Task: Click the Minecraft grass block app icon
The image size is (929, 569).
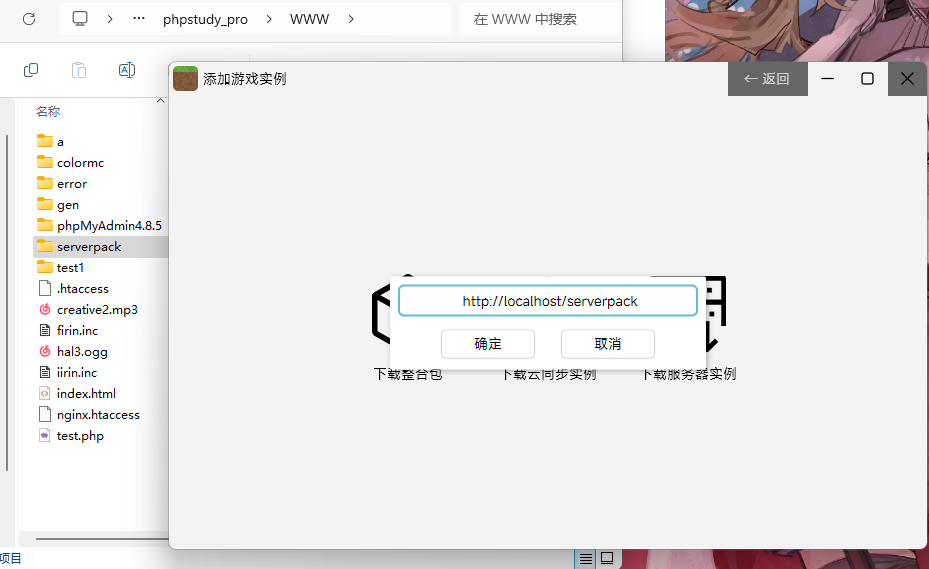Action: pos(185,78)
